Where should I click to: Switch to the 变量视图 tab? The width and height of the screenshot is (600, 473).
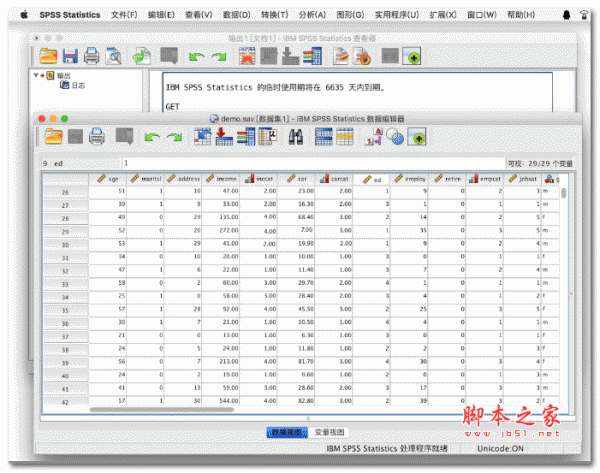(x=330, y=432)
